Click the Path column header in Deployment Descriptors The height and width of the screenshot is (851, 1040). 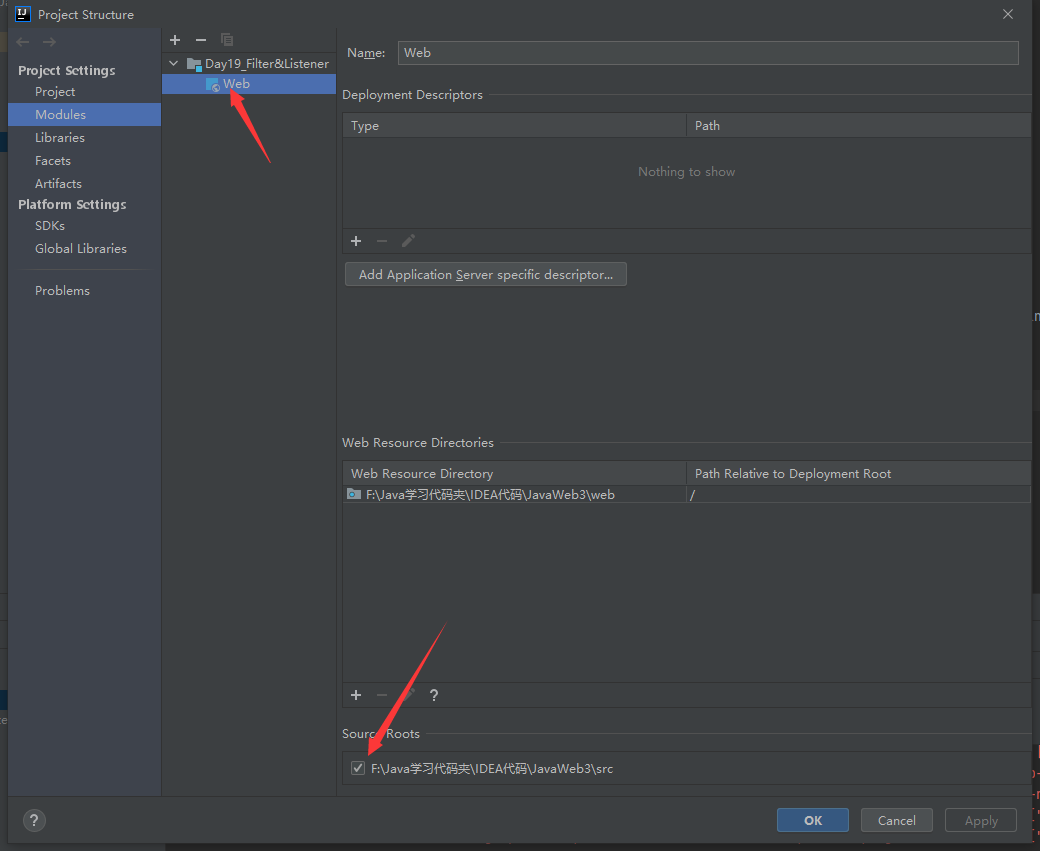coord(858,125)
